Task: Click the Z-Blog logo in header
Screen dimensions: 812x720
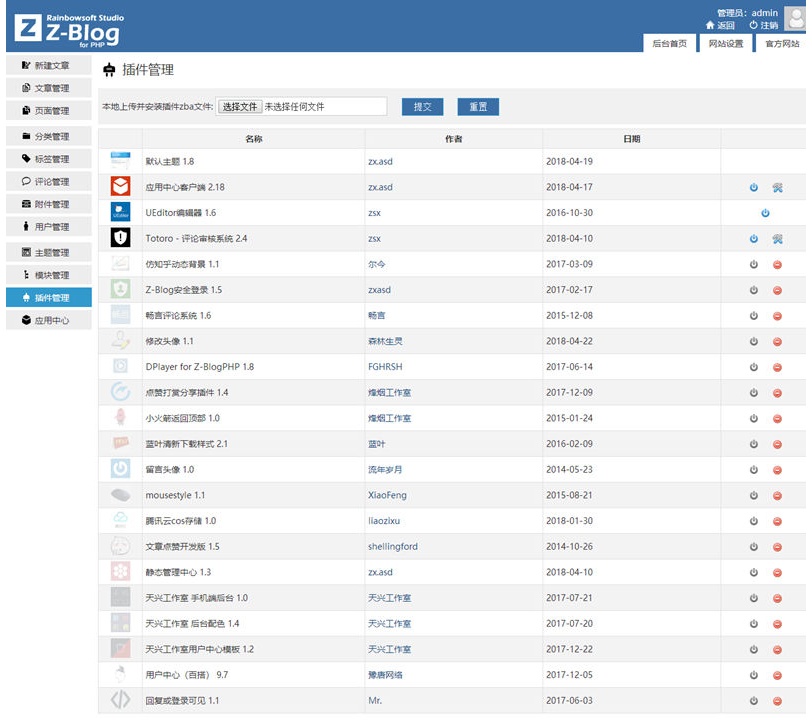Action: pos(68,30)
